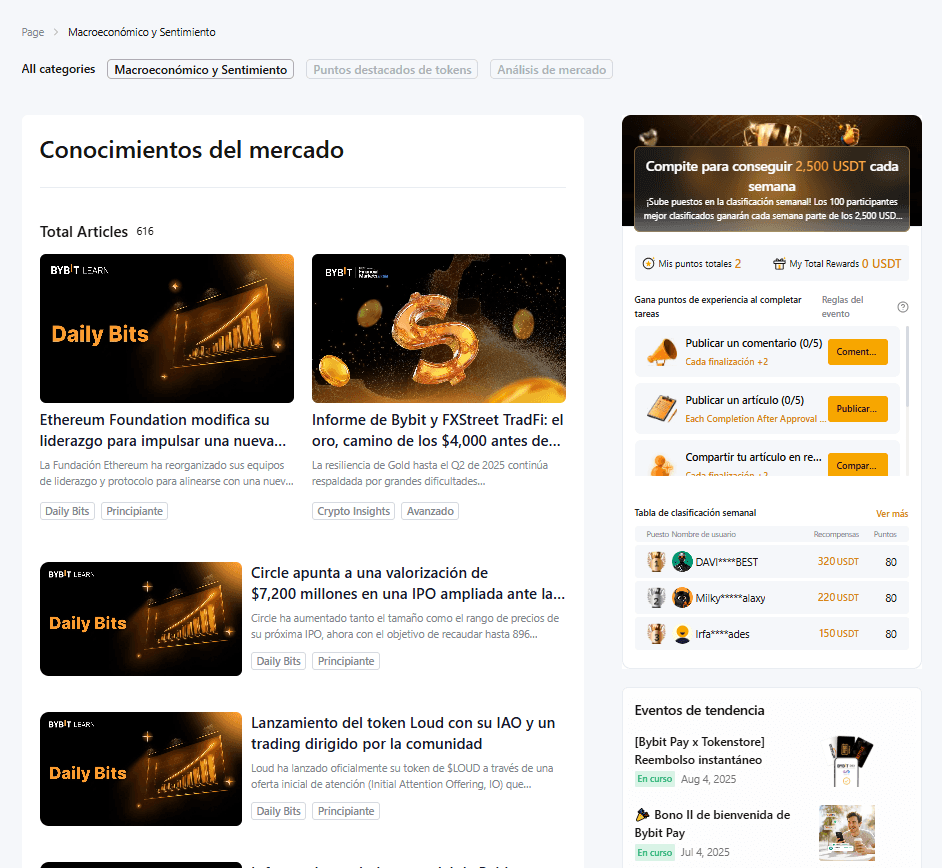The image size is (942, 868).
Task: Open Ethereum Foundation modifica su liderazgo article title
Action: tap(163, 430)
